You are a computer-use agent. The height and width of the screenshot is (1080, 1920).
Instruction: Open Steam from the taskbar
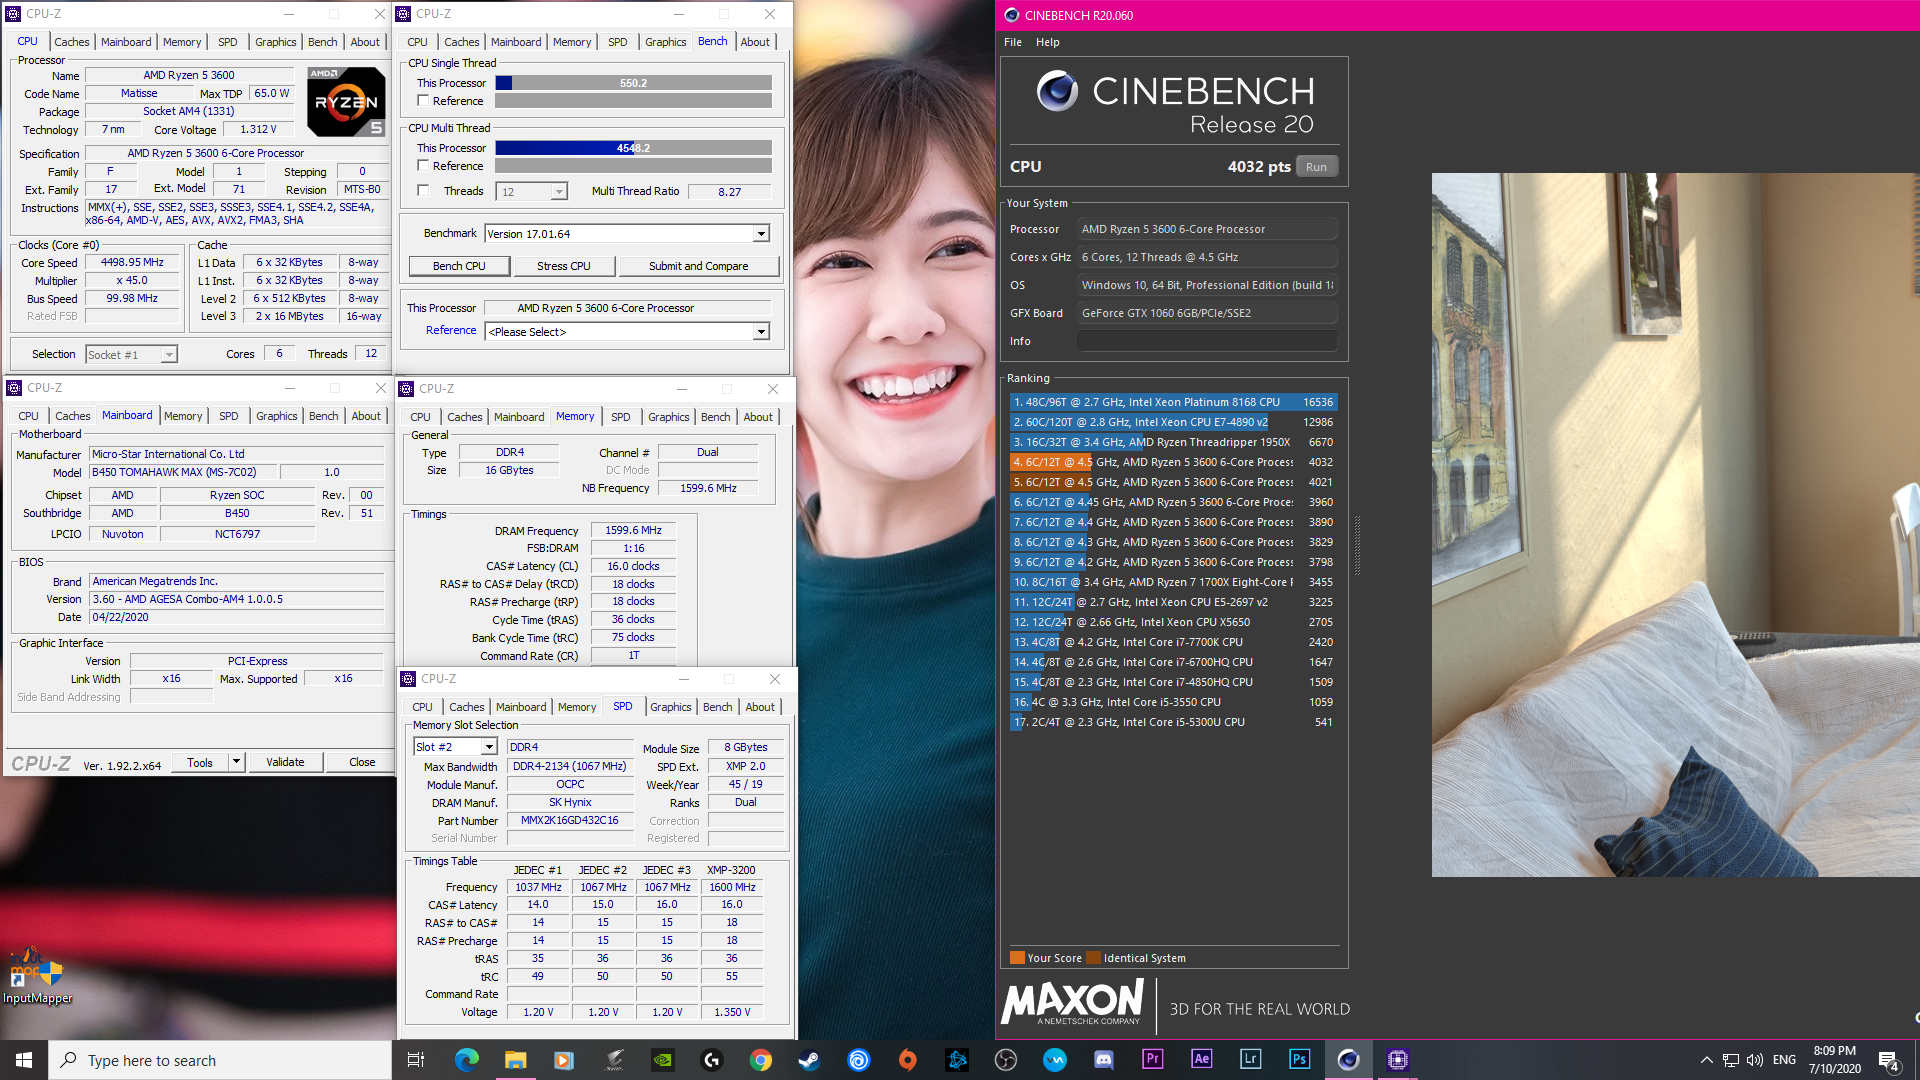(810, 1060)
